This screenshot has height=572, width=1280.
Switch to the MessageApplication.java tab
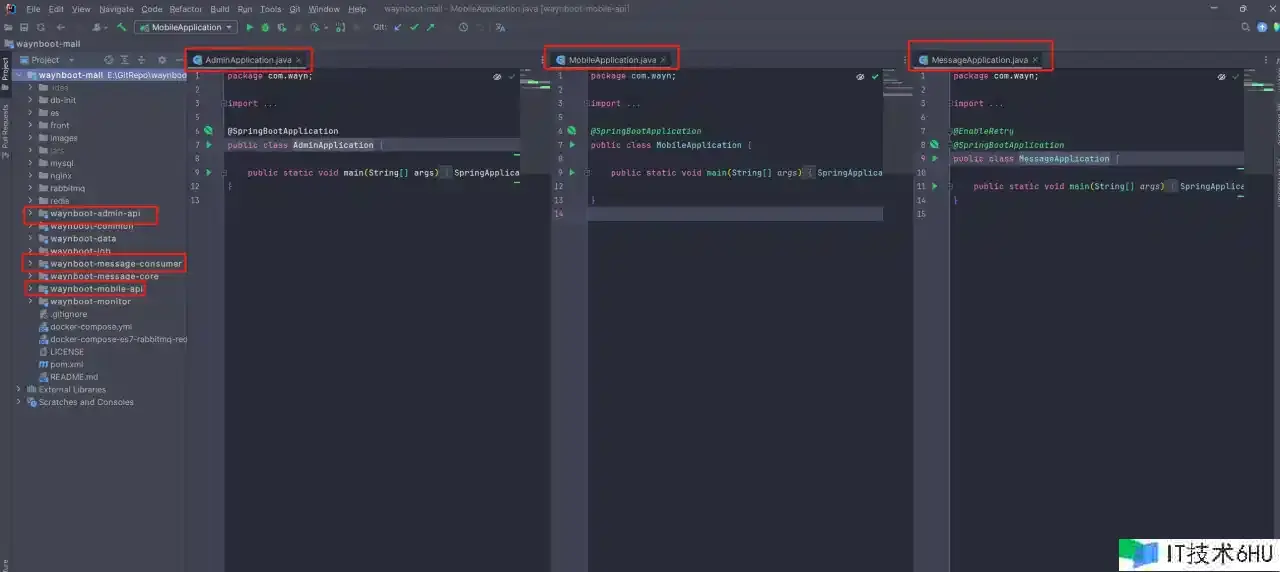point(979,60)
